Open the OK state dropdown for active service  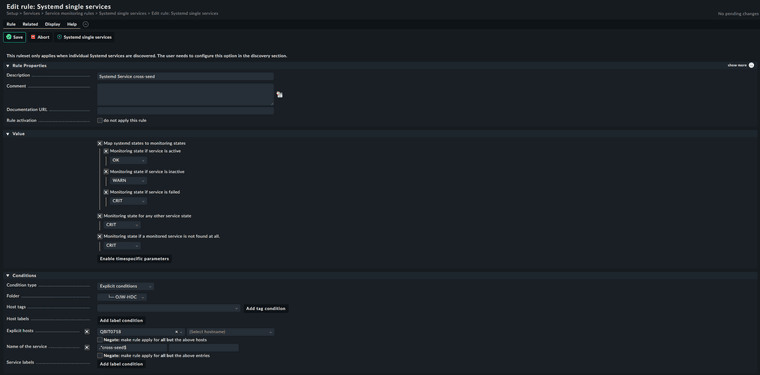point(128,160)
